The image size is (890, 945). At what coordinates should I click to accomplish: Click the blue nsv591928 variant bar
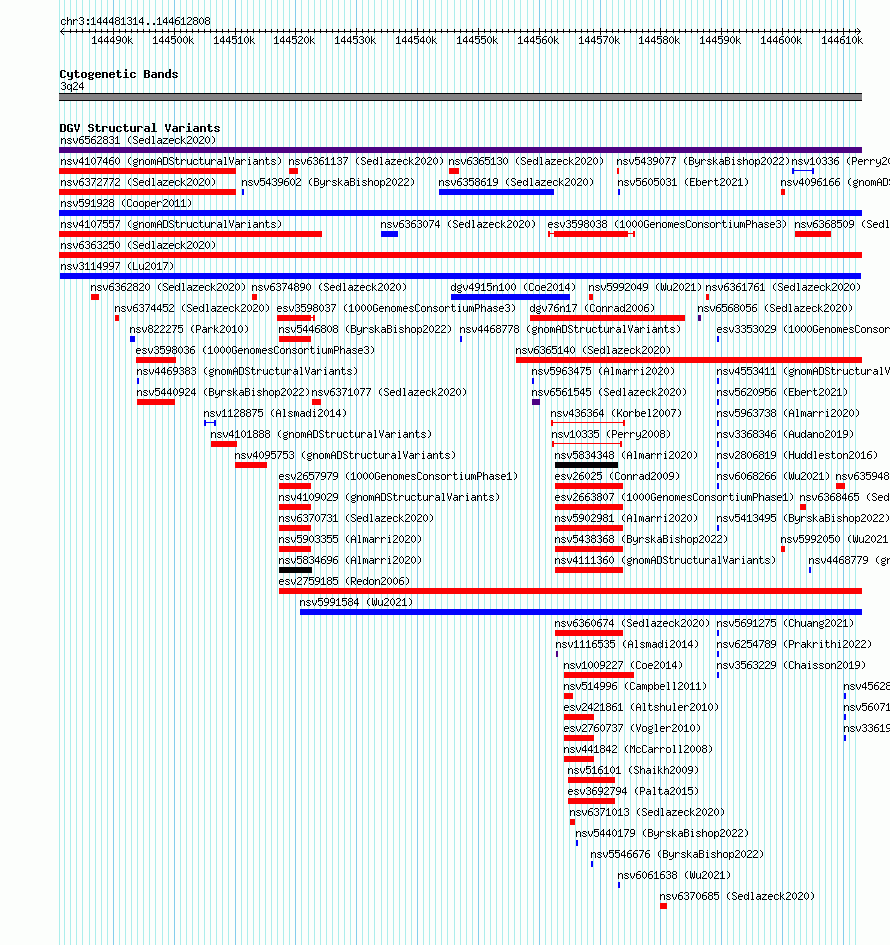[460, 213]
